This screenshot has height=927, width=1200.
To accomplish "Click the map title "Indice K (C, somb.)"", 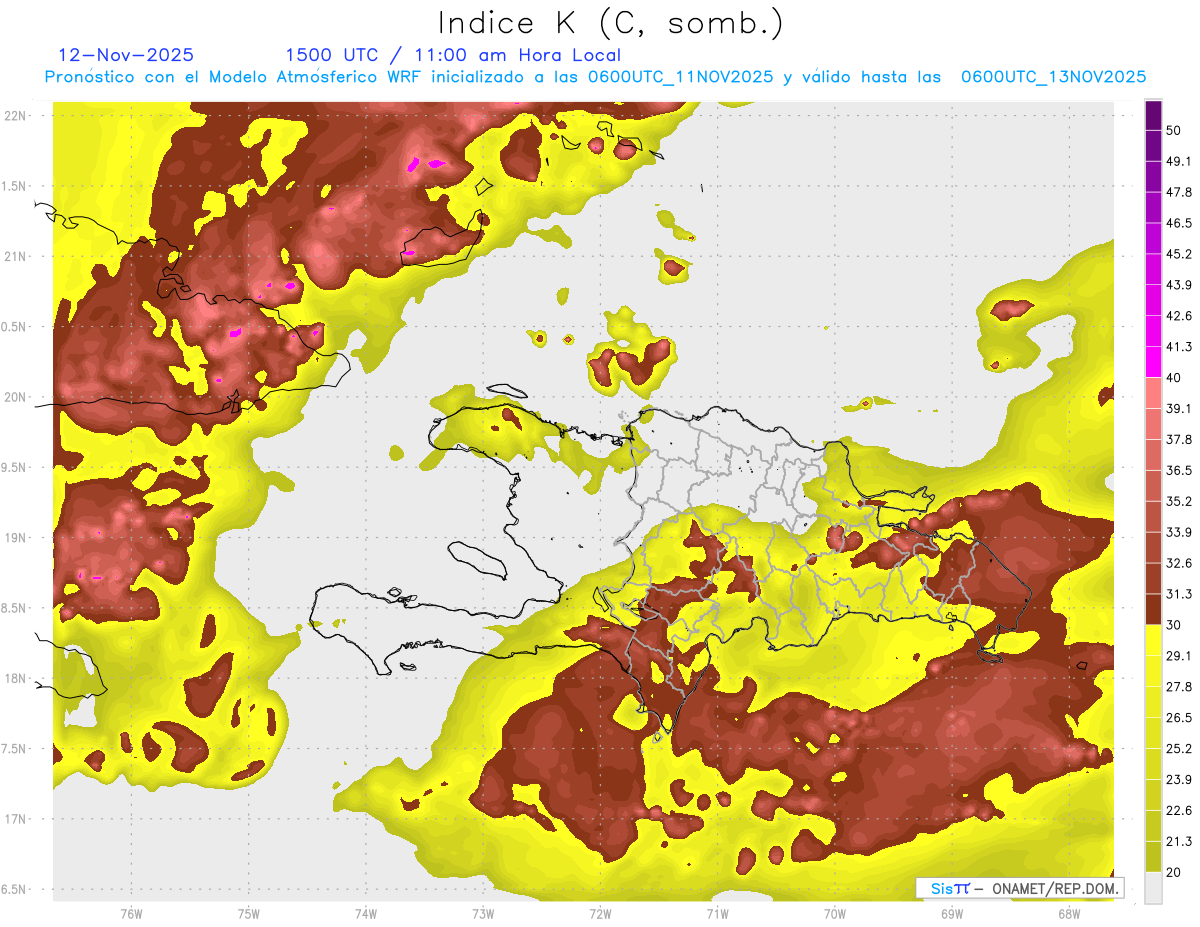I will pyautogui.click(x=612, y=23).
